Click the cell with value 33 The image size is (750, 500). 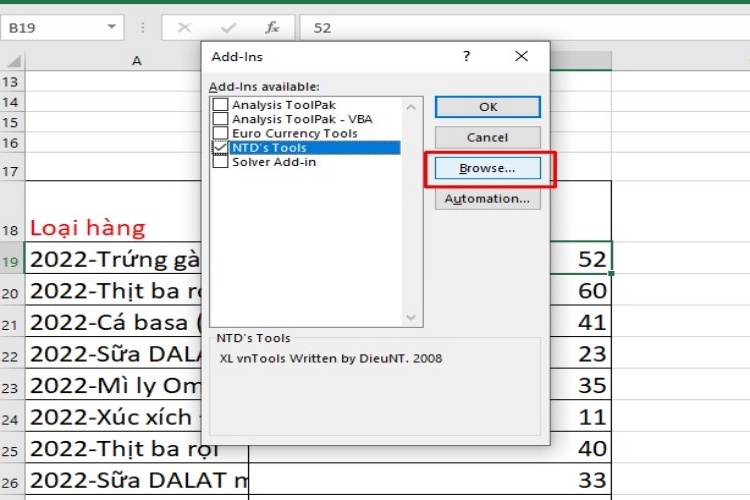pyautogui.click(x=430, y=479)
